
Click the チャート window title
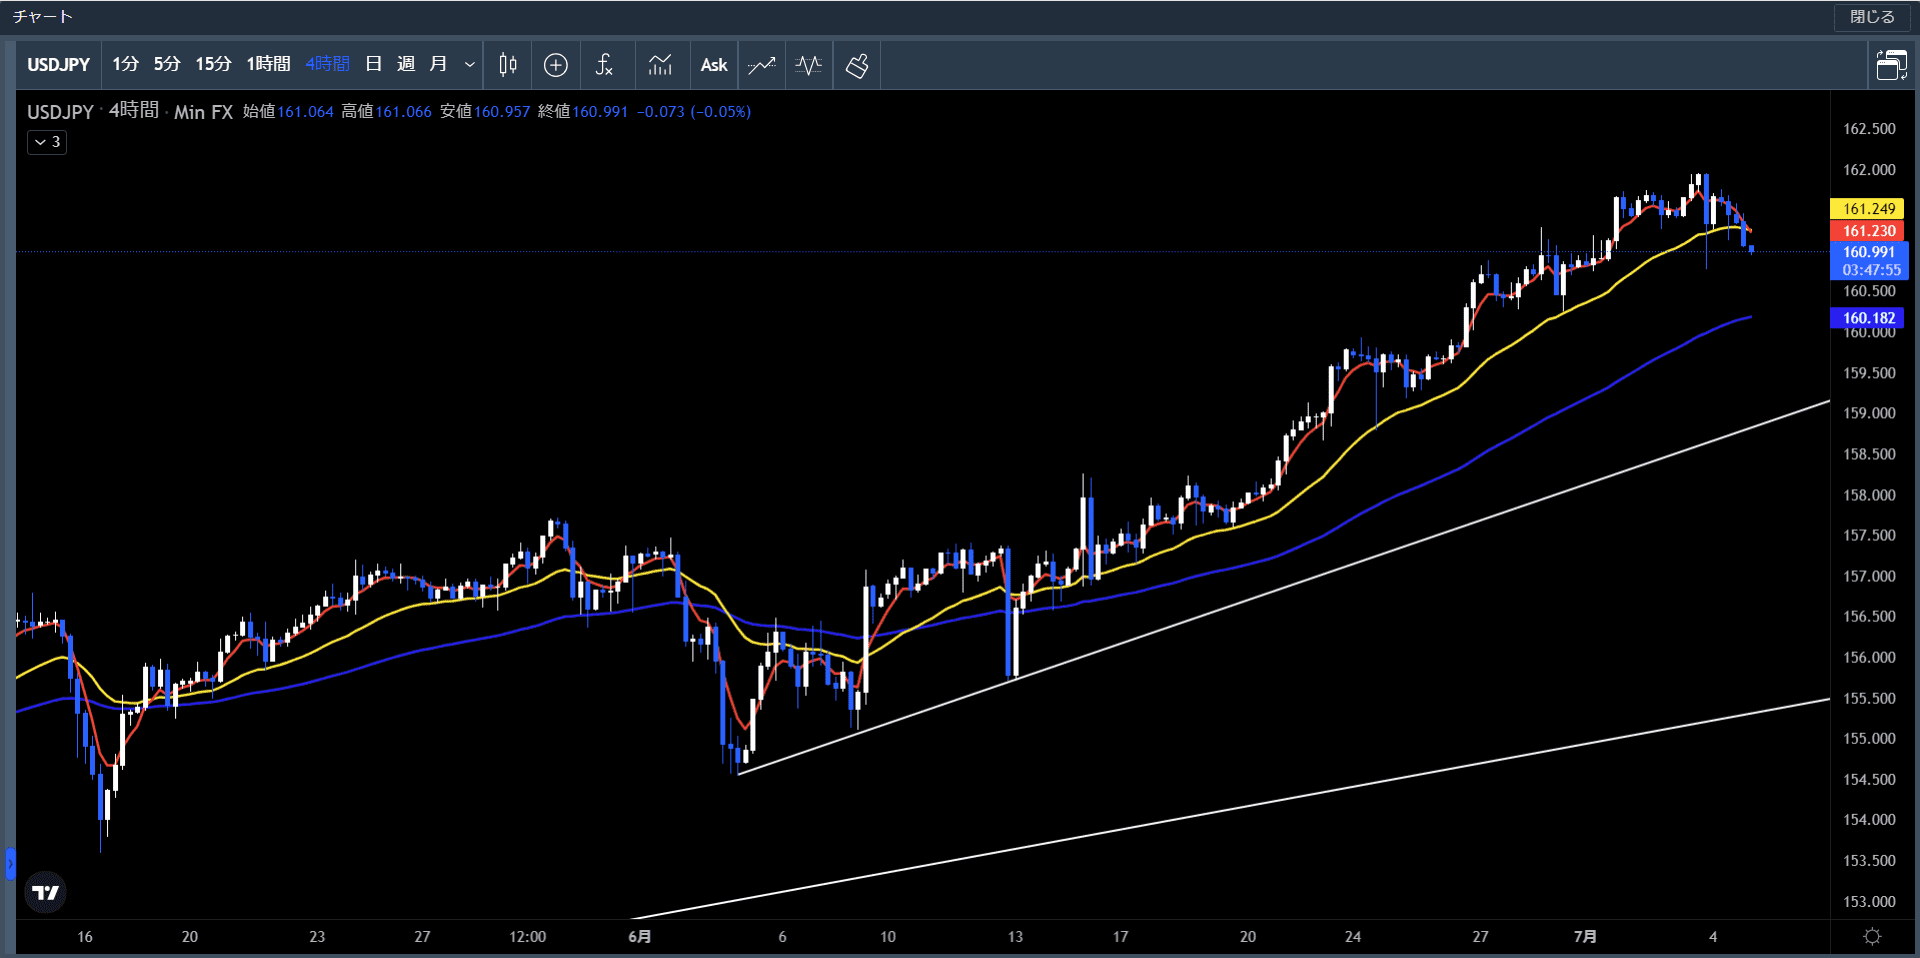click(42, 17)
